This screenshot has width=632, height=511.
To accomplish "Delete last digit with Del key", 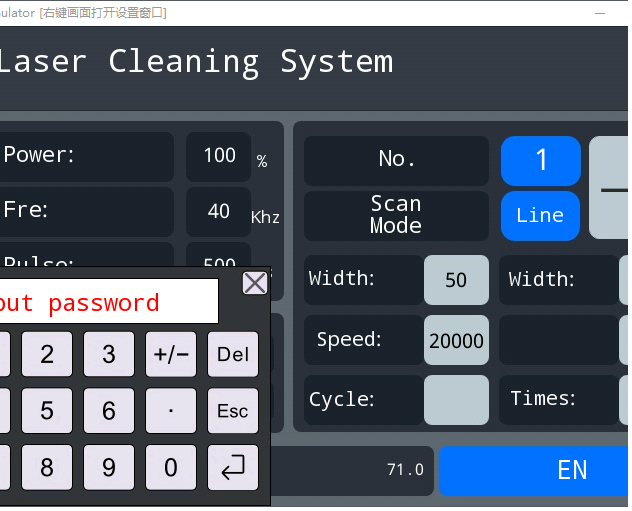I will coord(233,354).
